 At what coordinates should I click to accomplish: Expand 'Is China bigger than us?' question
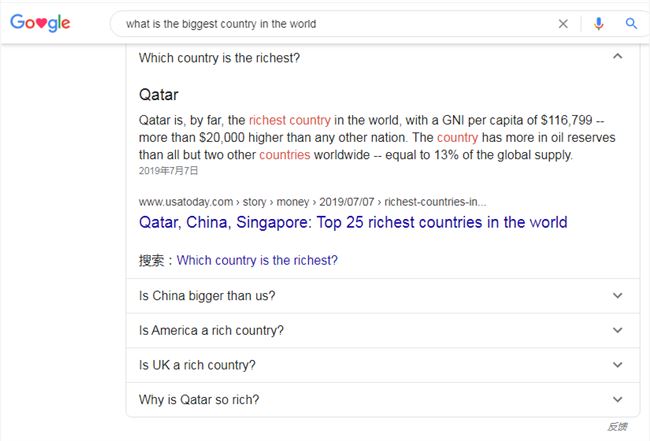click(x=383, y=296)
